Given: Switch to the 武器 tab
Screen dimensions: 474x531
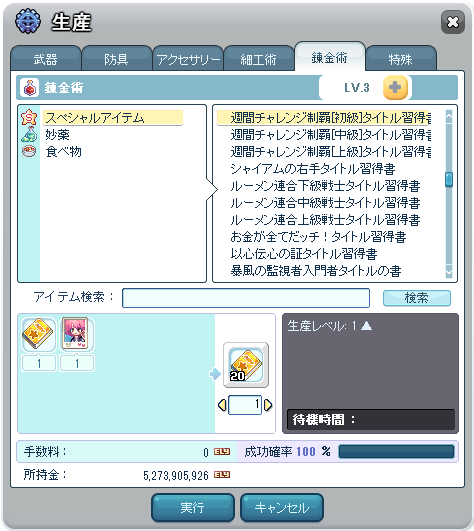Looking at the screenshot, I should point(46,59).
